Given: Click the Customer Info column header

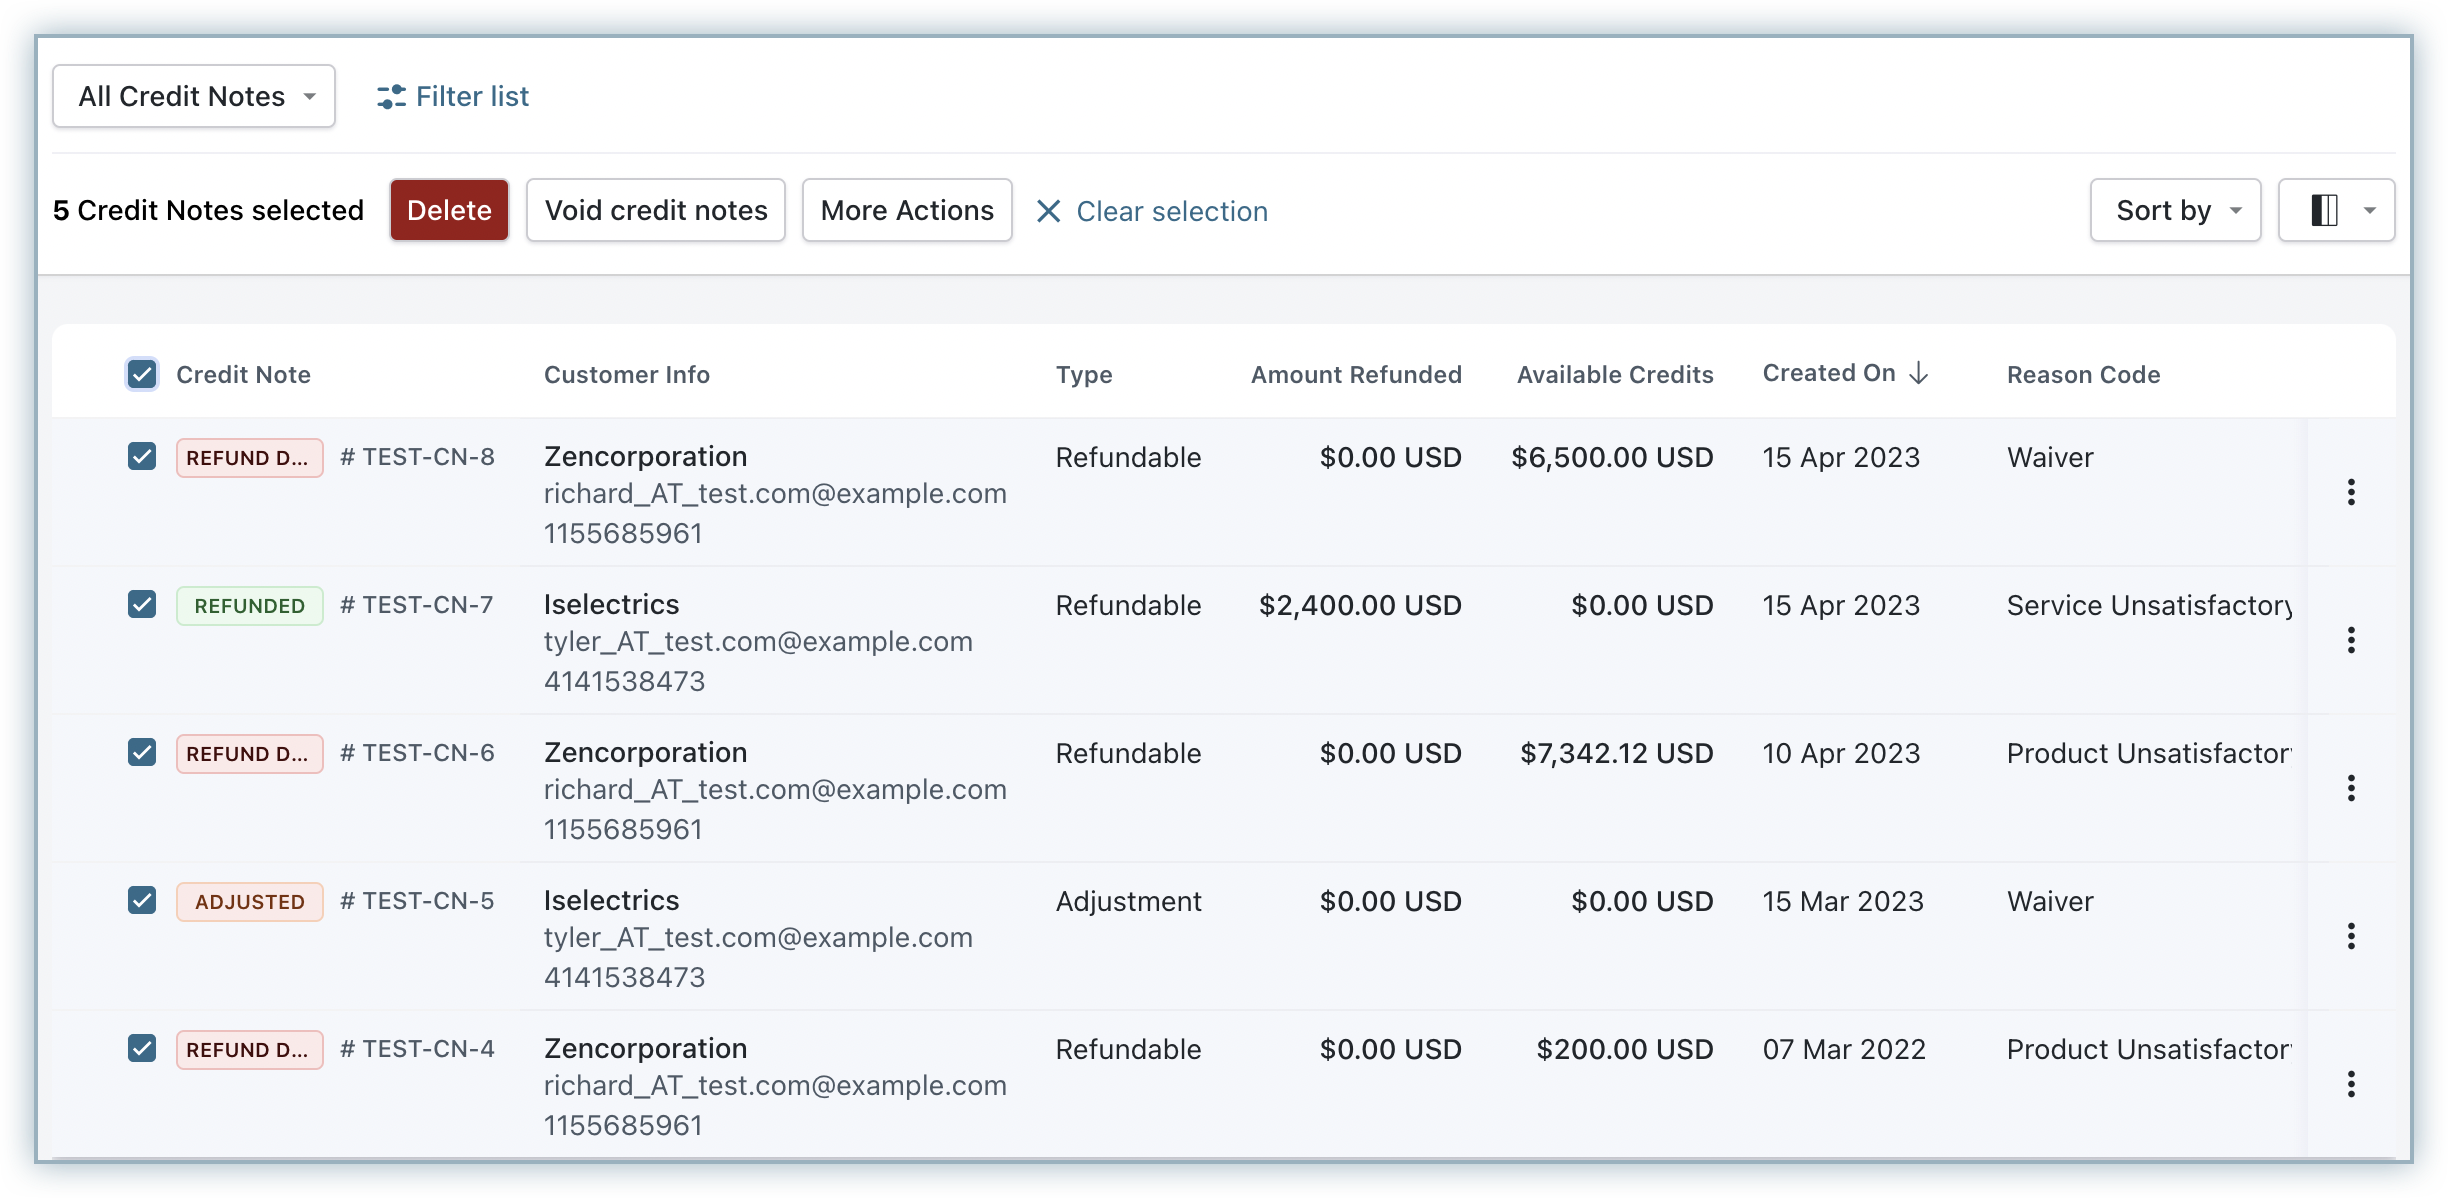Looking at the screenshot, I should pyautogui.click(x=626, y=374).
